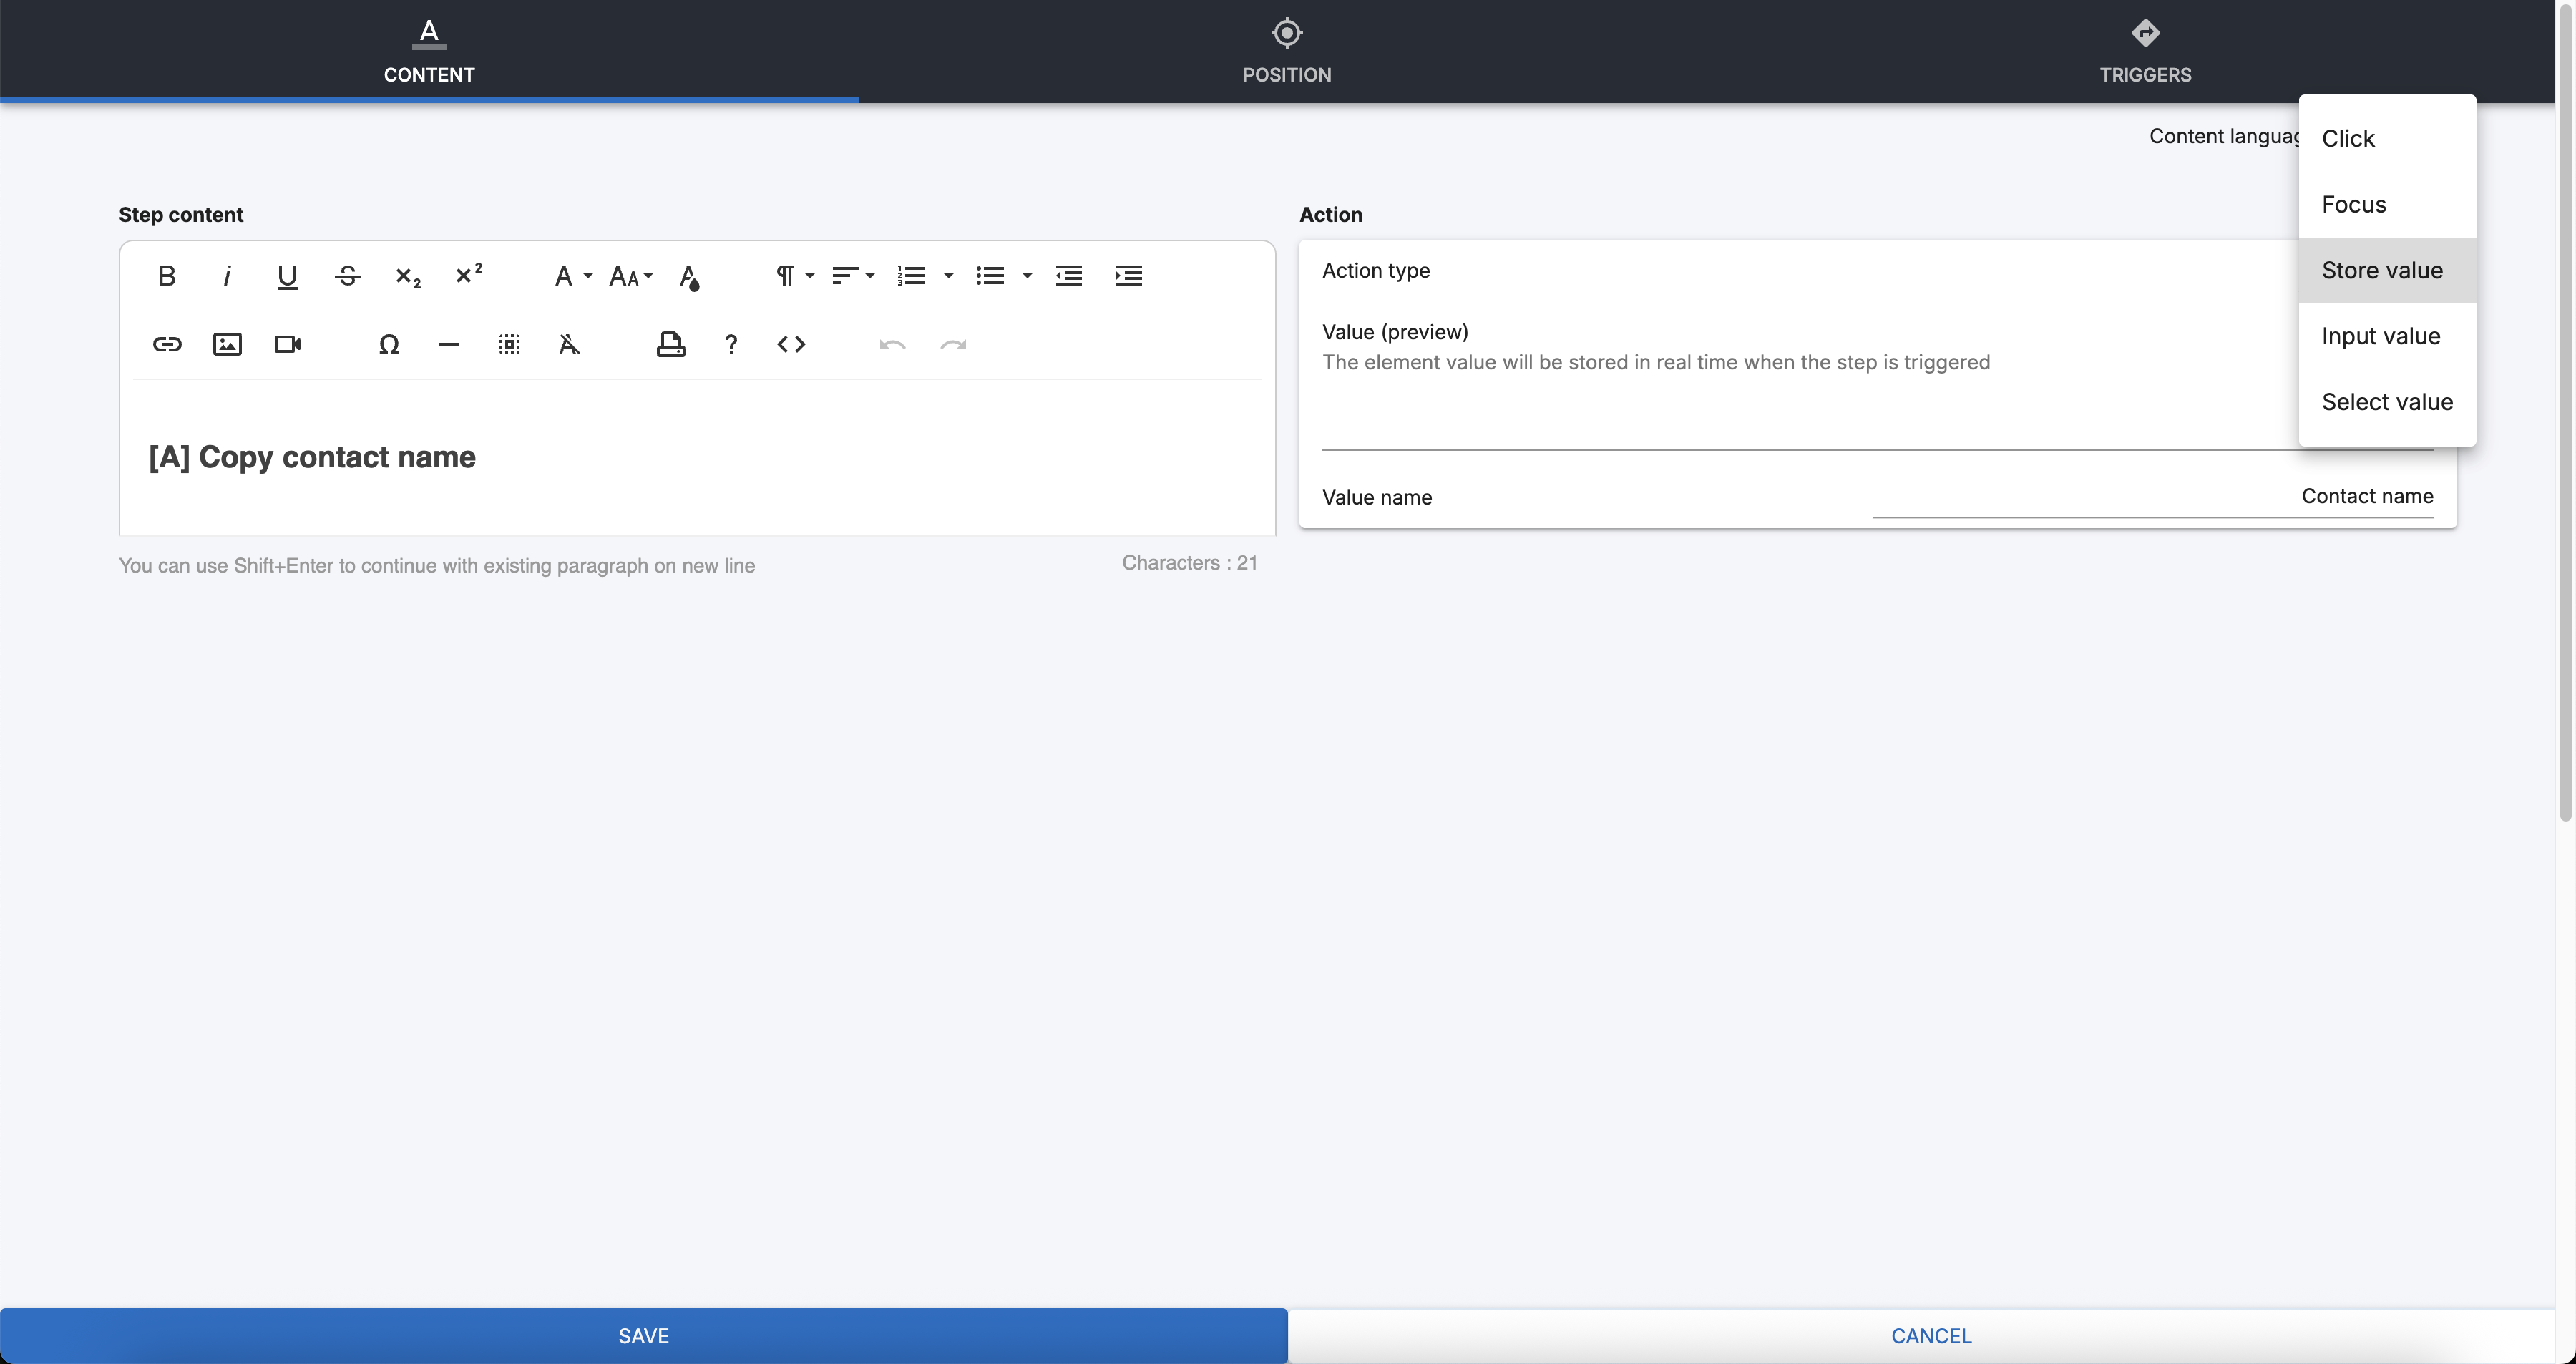Open the text color picker
2576x1364 pixels.
coord(689,276)
